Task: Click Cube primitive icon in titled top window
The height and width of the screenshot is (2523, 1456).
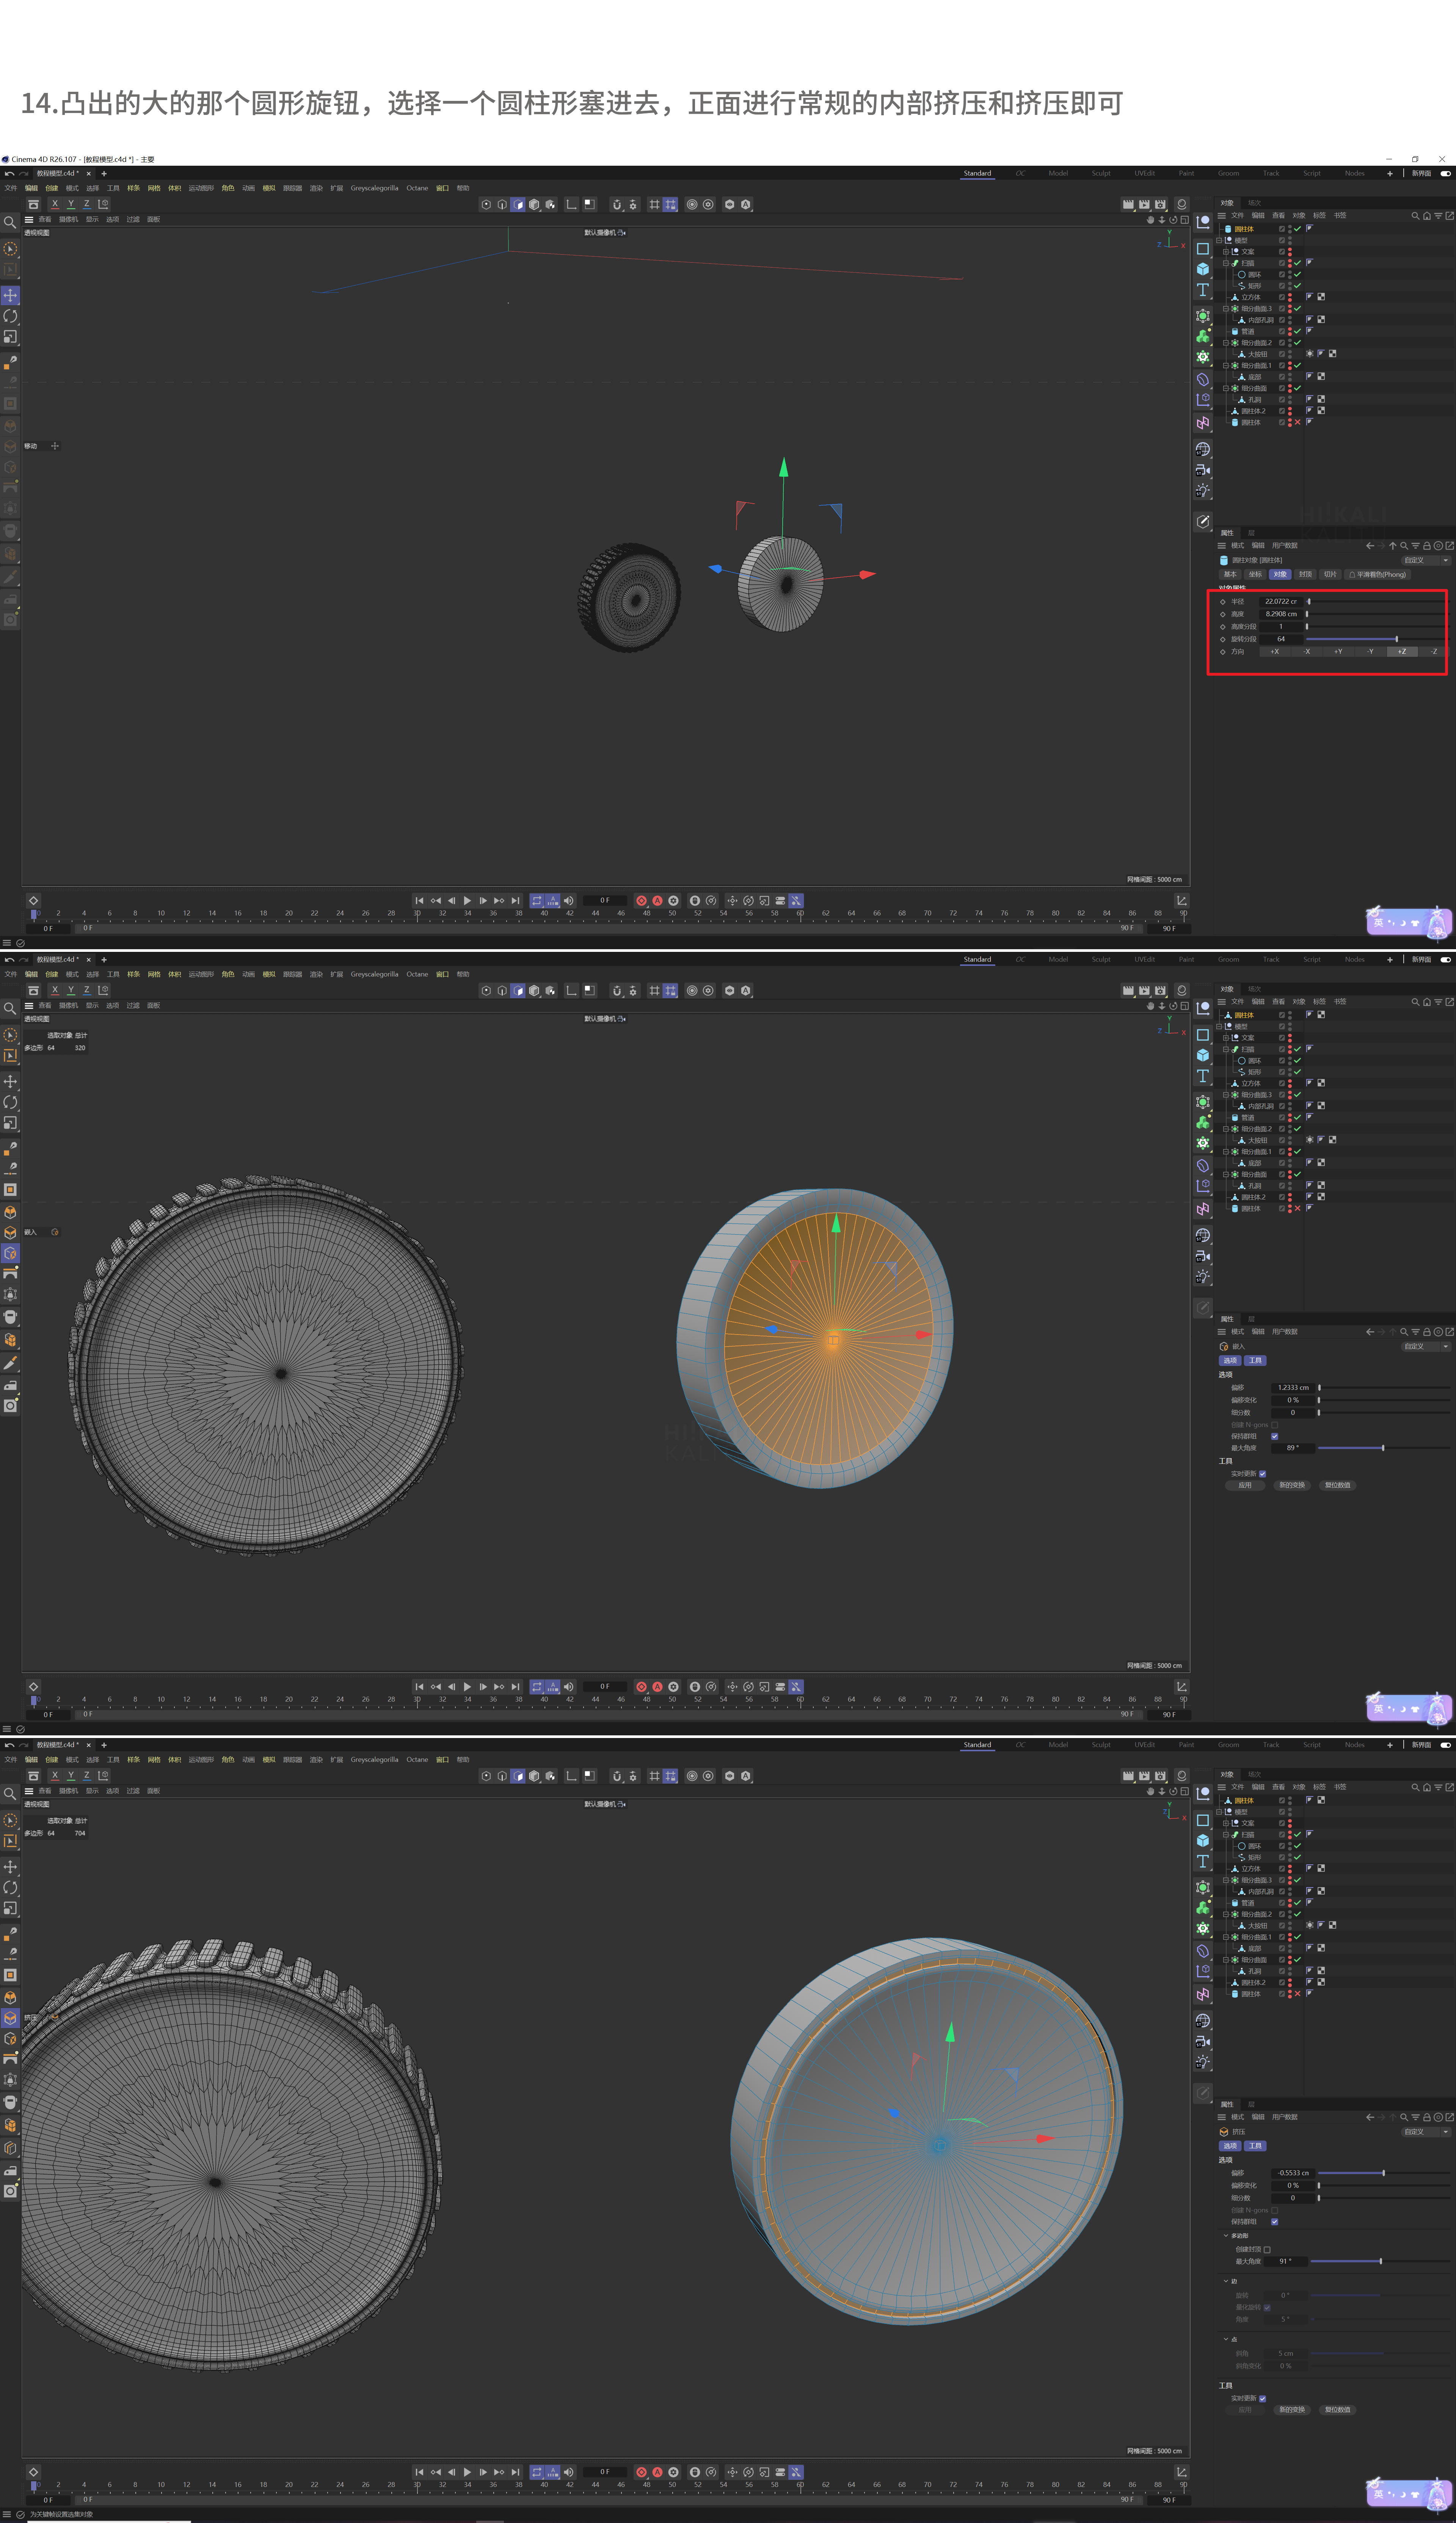Action: (1203, 269)
